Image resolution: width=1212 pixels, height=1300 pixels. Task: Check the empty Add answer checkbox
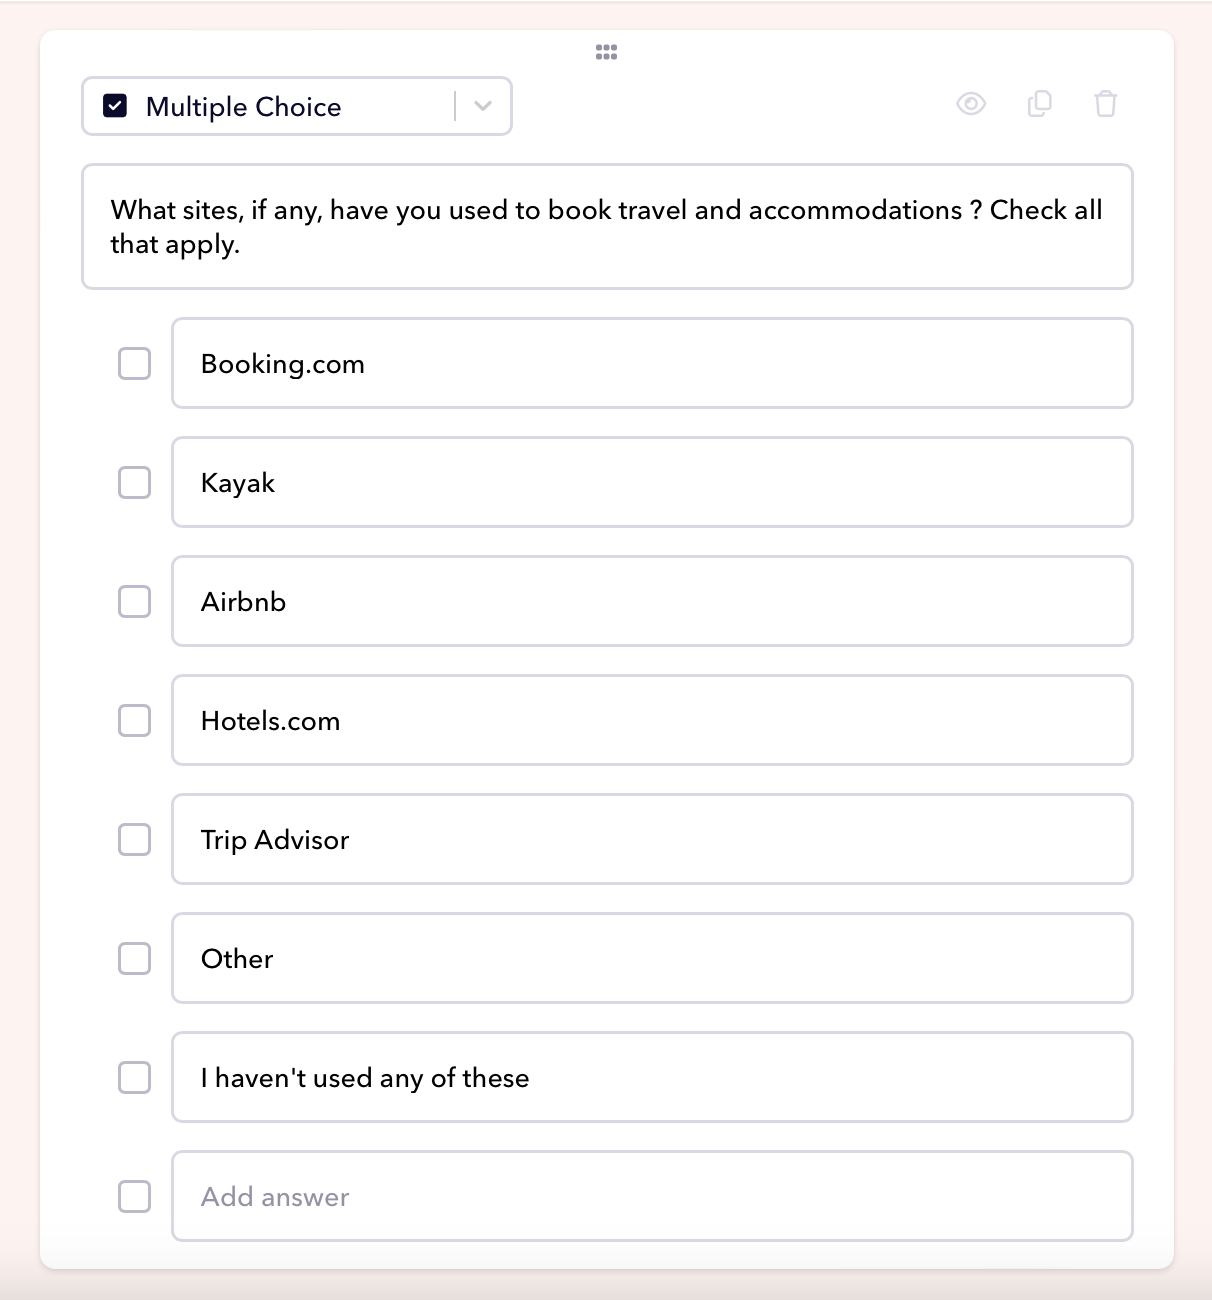(x=135, y=1197)
